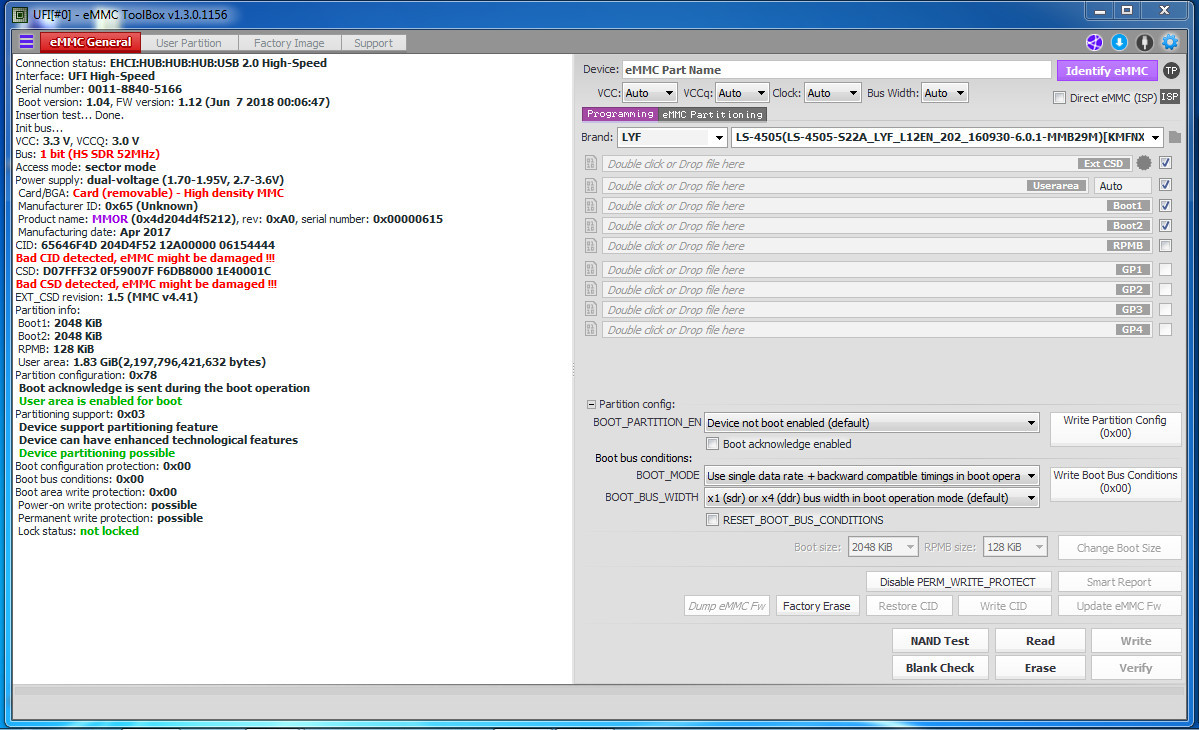Click the Erase button
1199x730 pixels.
click(x=1040, y=667)
